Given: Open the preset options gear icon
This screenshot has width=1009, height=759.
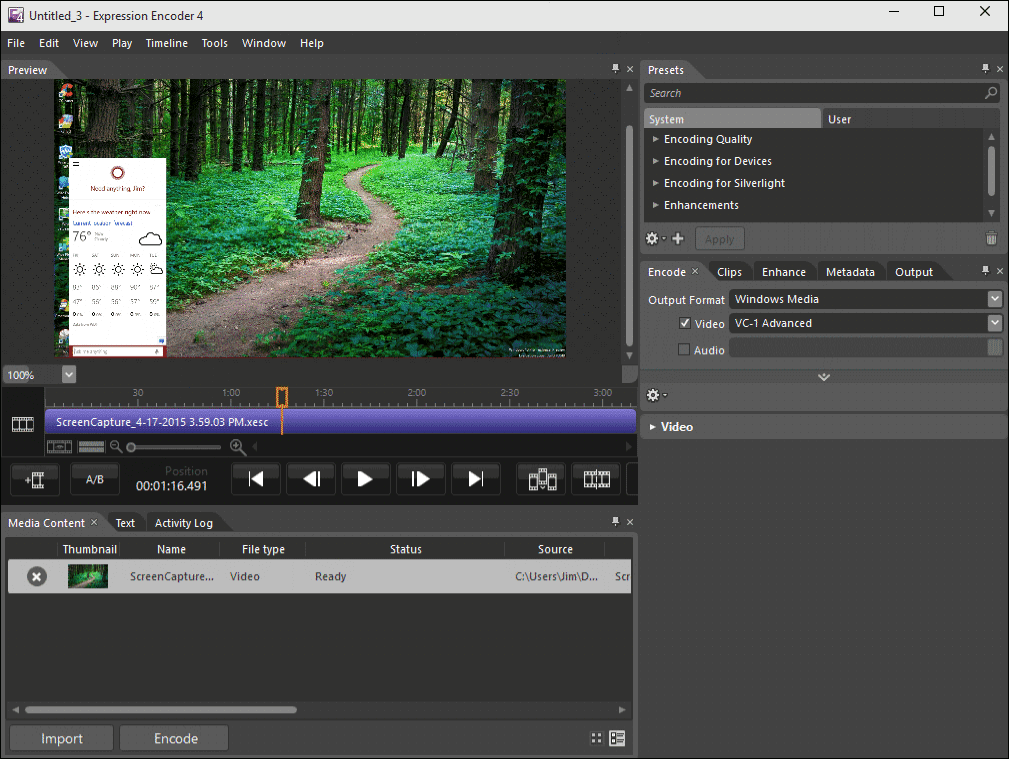Looking at the screenshot, I should (x=652, y=238).
